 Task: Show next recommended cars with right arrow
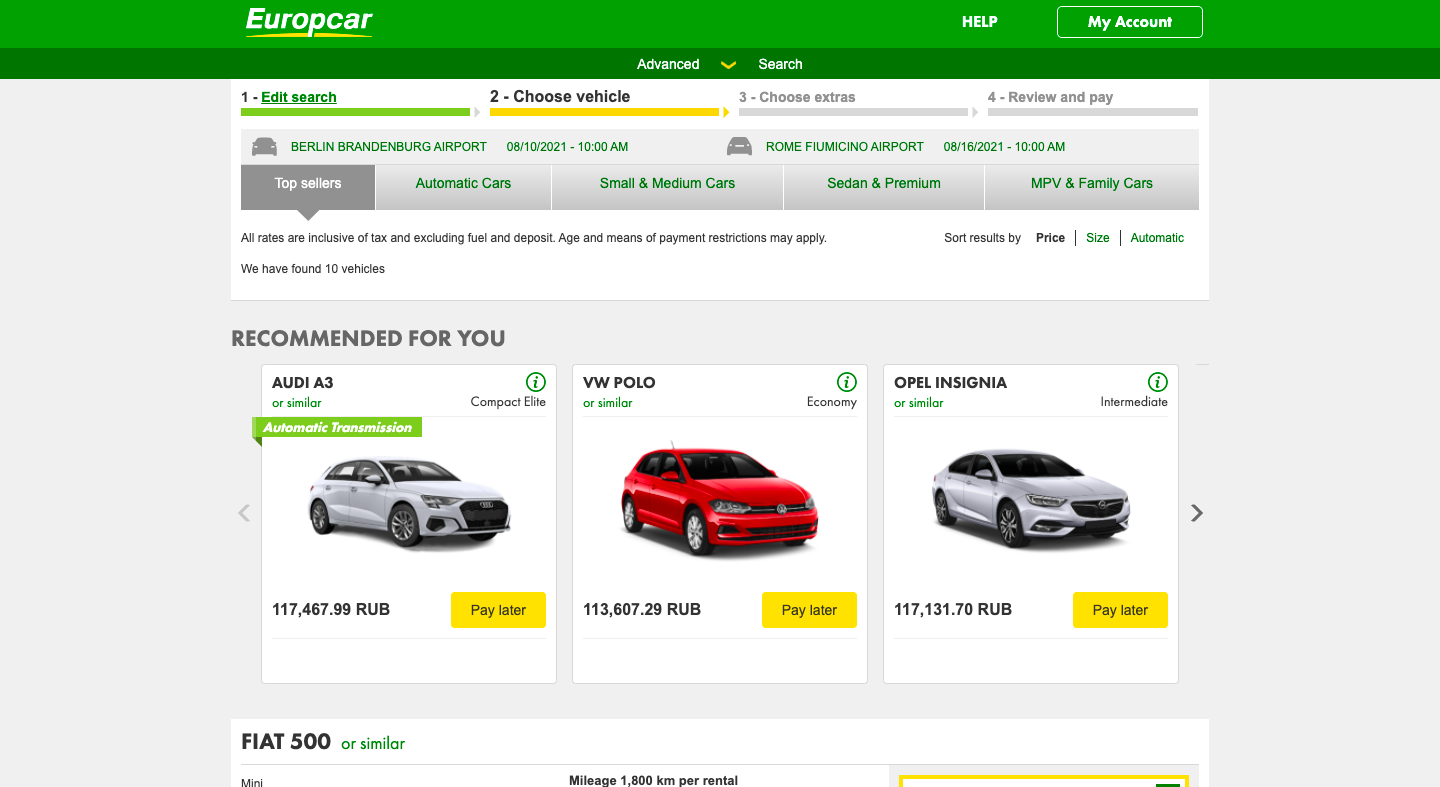click(1197, 513)
